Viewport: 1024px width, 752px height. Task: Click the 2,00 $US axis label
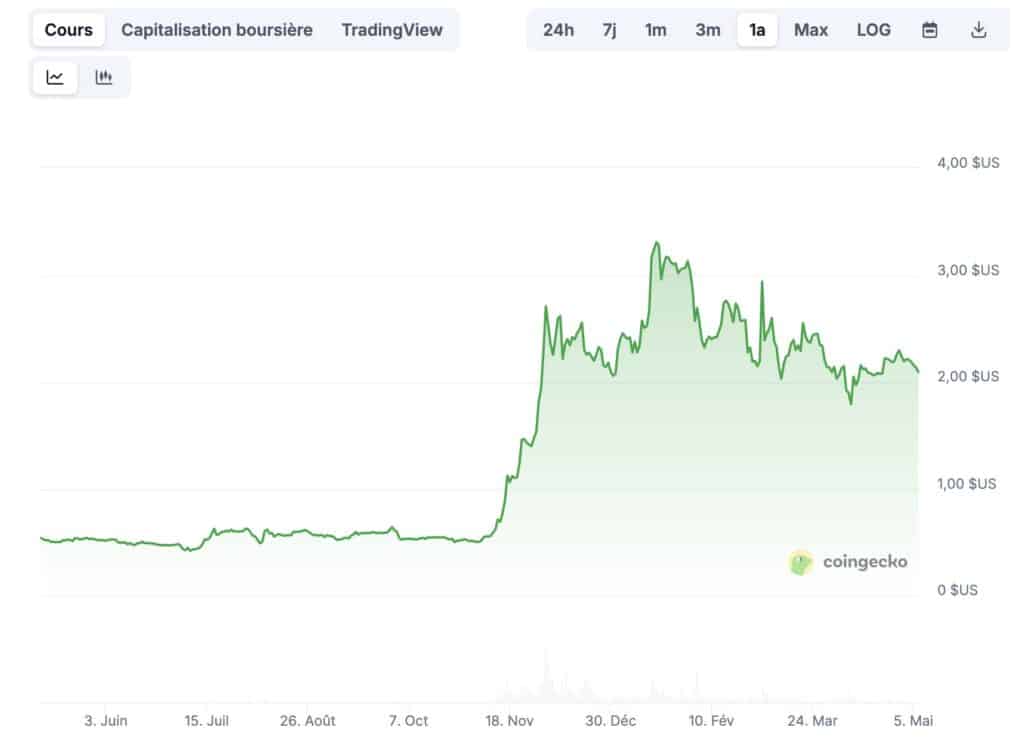pos(968,377)
